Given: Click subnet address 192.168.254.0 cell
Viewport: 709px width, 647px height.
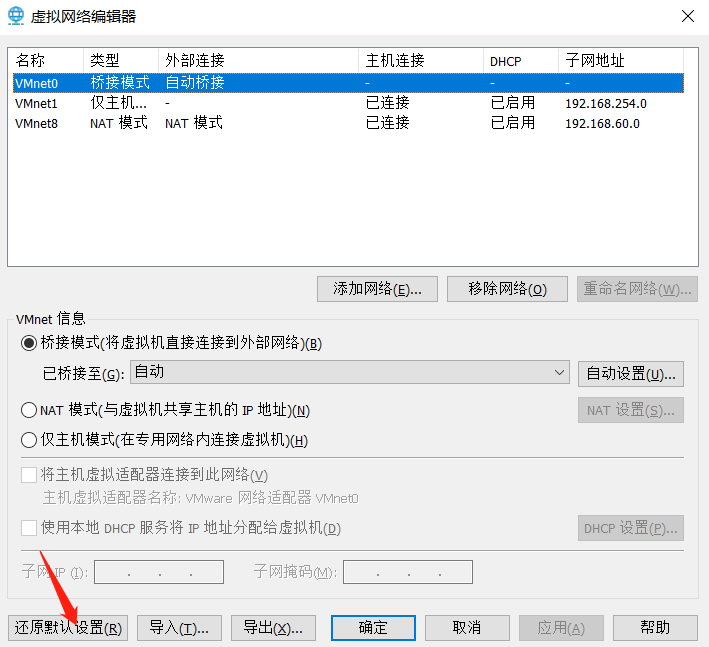Looking at the screenshot, I should (x=606, y=104).
